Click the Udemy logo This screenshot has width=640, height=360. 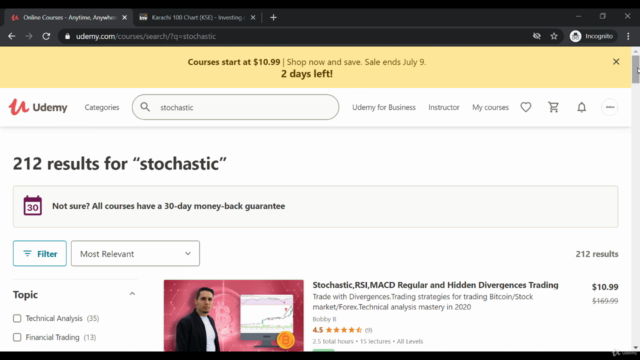pyautogui.click(x=38, y=107)
